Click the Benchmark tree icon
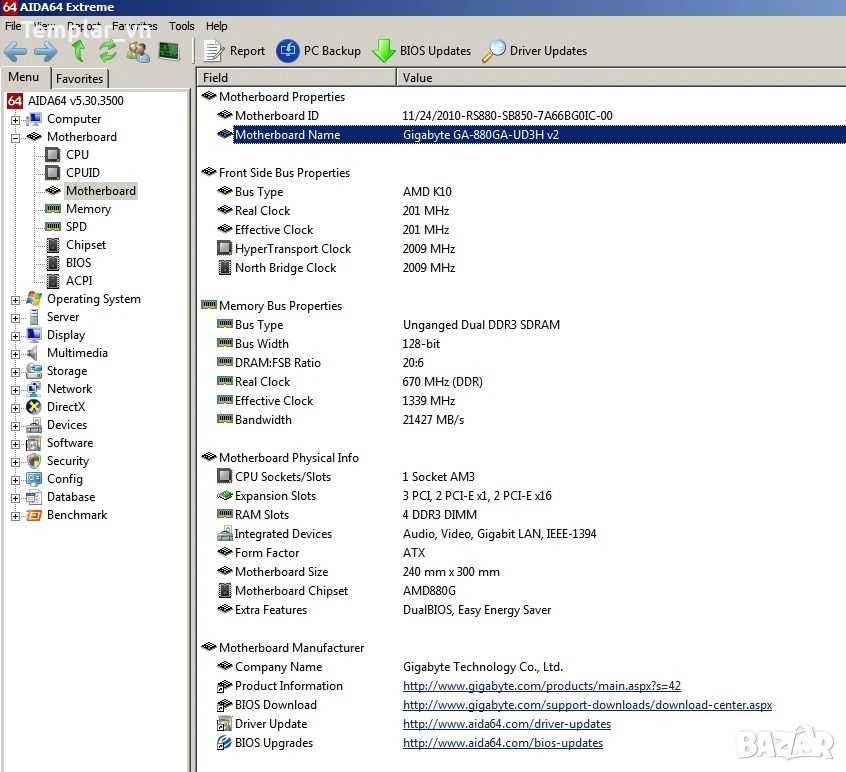This screenshot has width=846, height=772. tap(34, 515)
